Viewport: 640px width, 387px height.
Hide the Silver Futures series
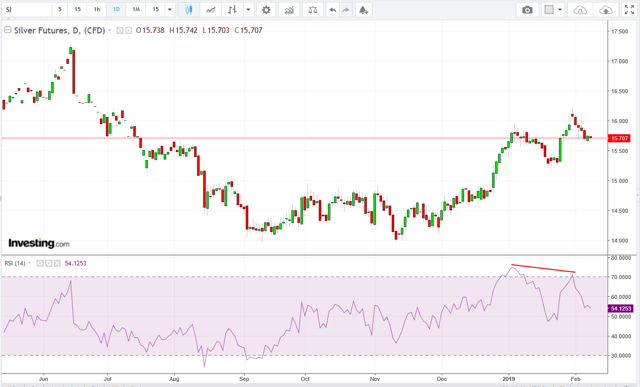120,30
